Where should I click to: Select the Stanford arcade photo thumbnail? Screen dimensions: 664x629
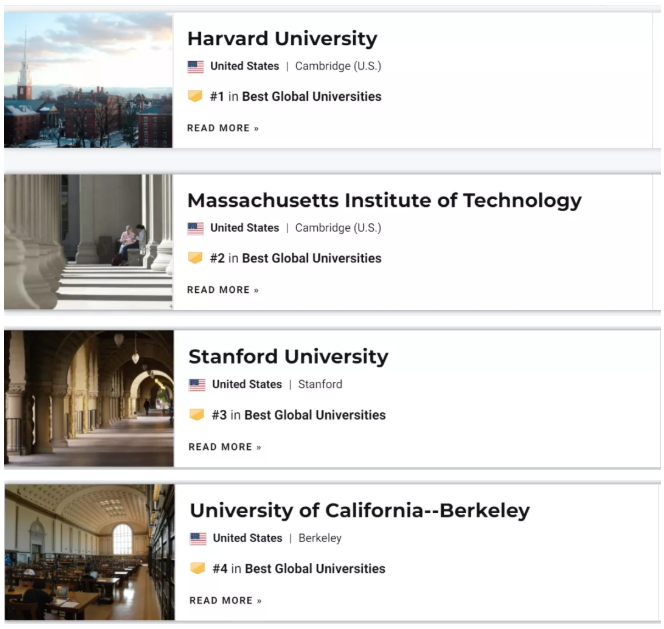click(x=89, y=399)
